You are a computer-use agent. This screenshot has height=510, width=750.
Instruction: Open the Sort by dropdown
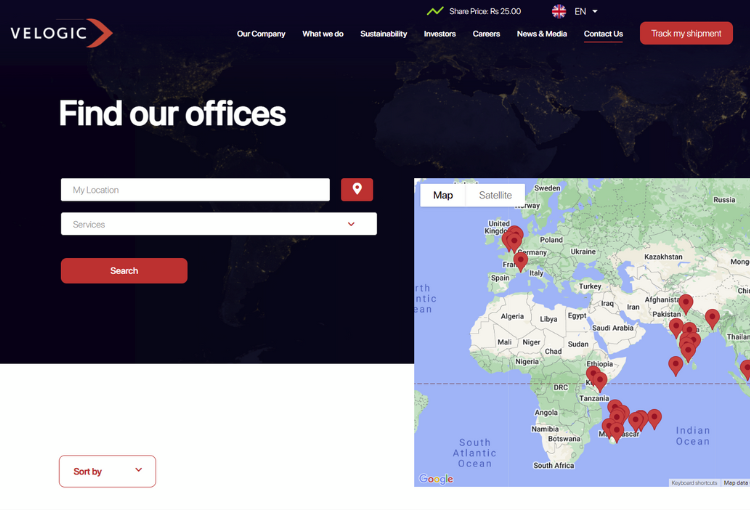pyautogui.click(x=107, y=471)
